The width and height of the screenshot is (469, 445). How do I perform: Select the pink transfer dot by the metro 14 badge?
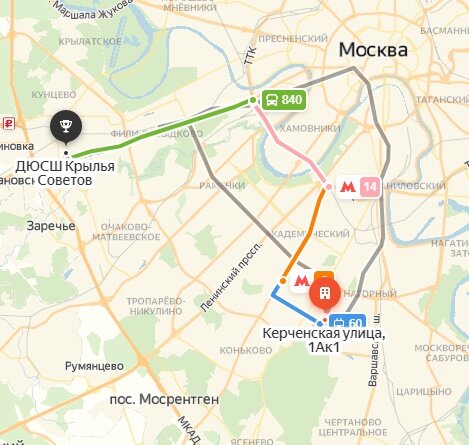(329, 187)
